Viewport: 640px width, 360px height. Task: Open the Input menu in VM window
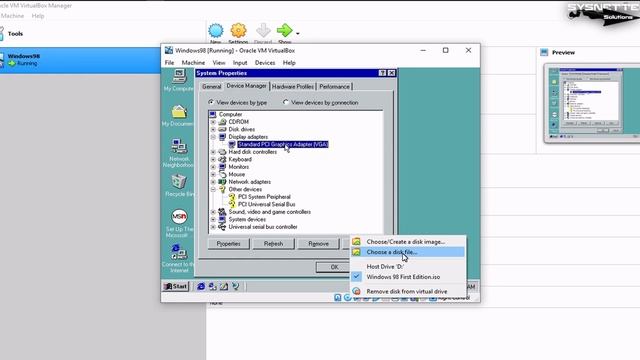click(240, 62)
